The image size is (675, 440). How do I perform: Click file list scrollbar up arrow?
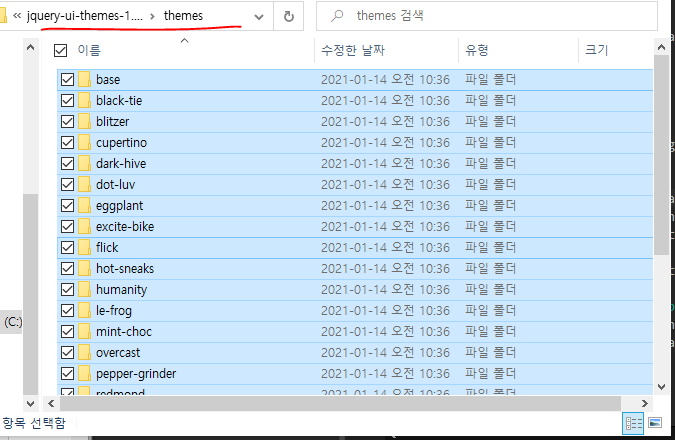(x=661, y=48)
